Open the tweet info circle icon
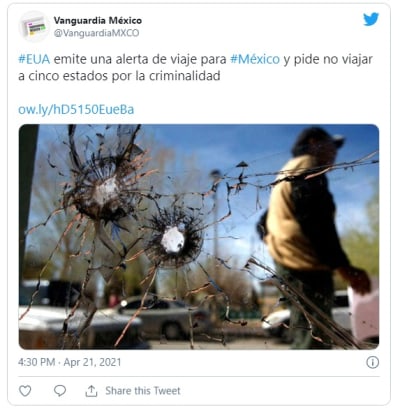The width and height of the screenshot is (400, 409). click(372, 362)
